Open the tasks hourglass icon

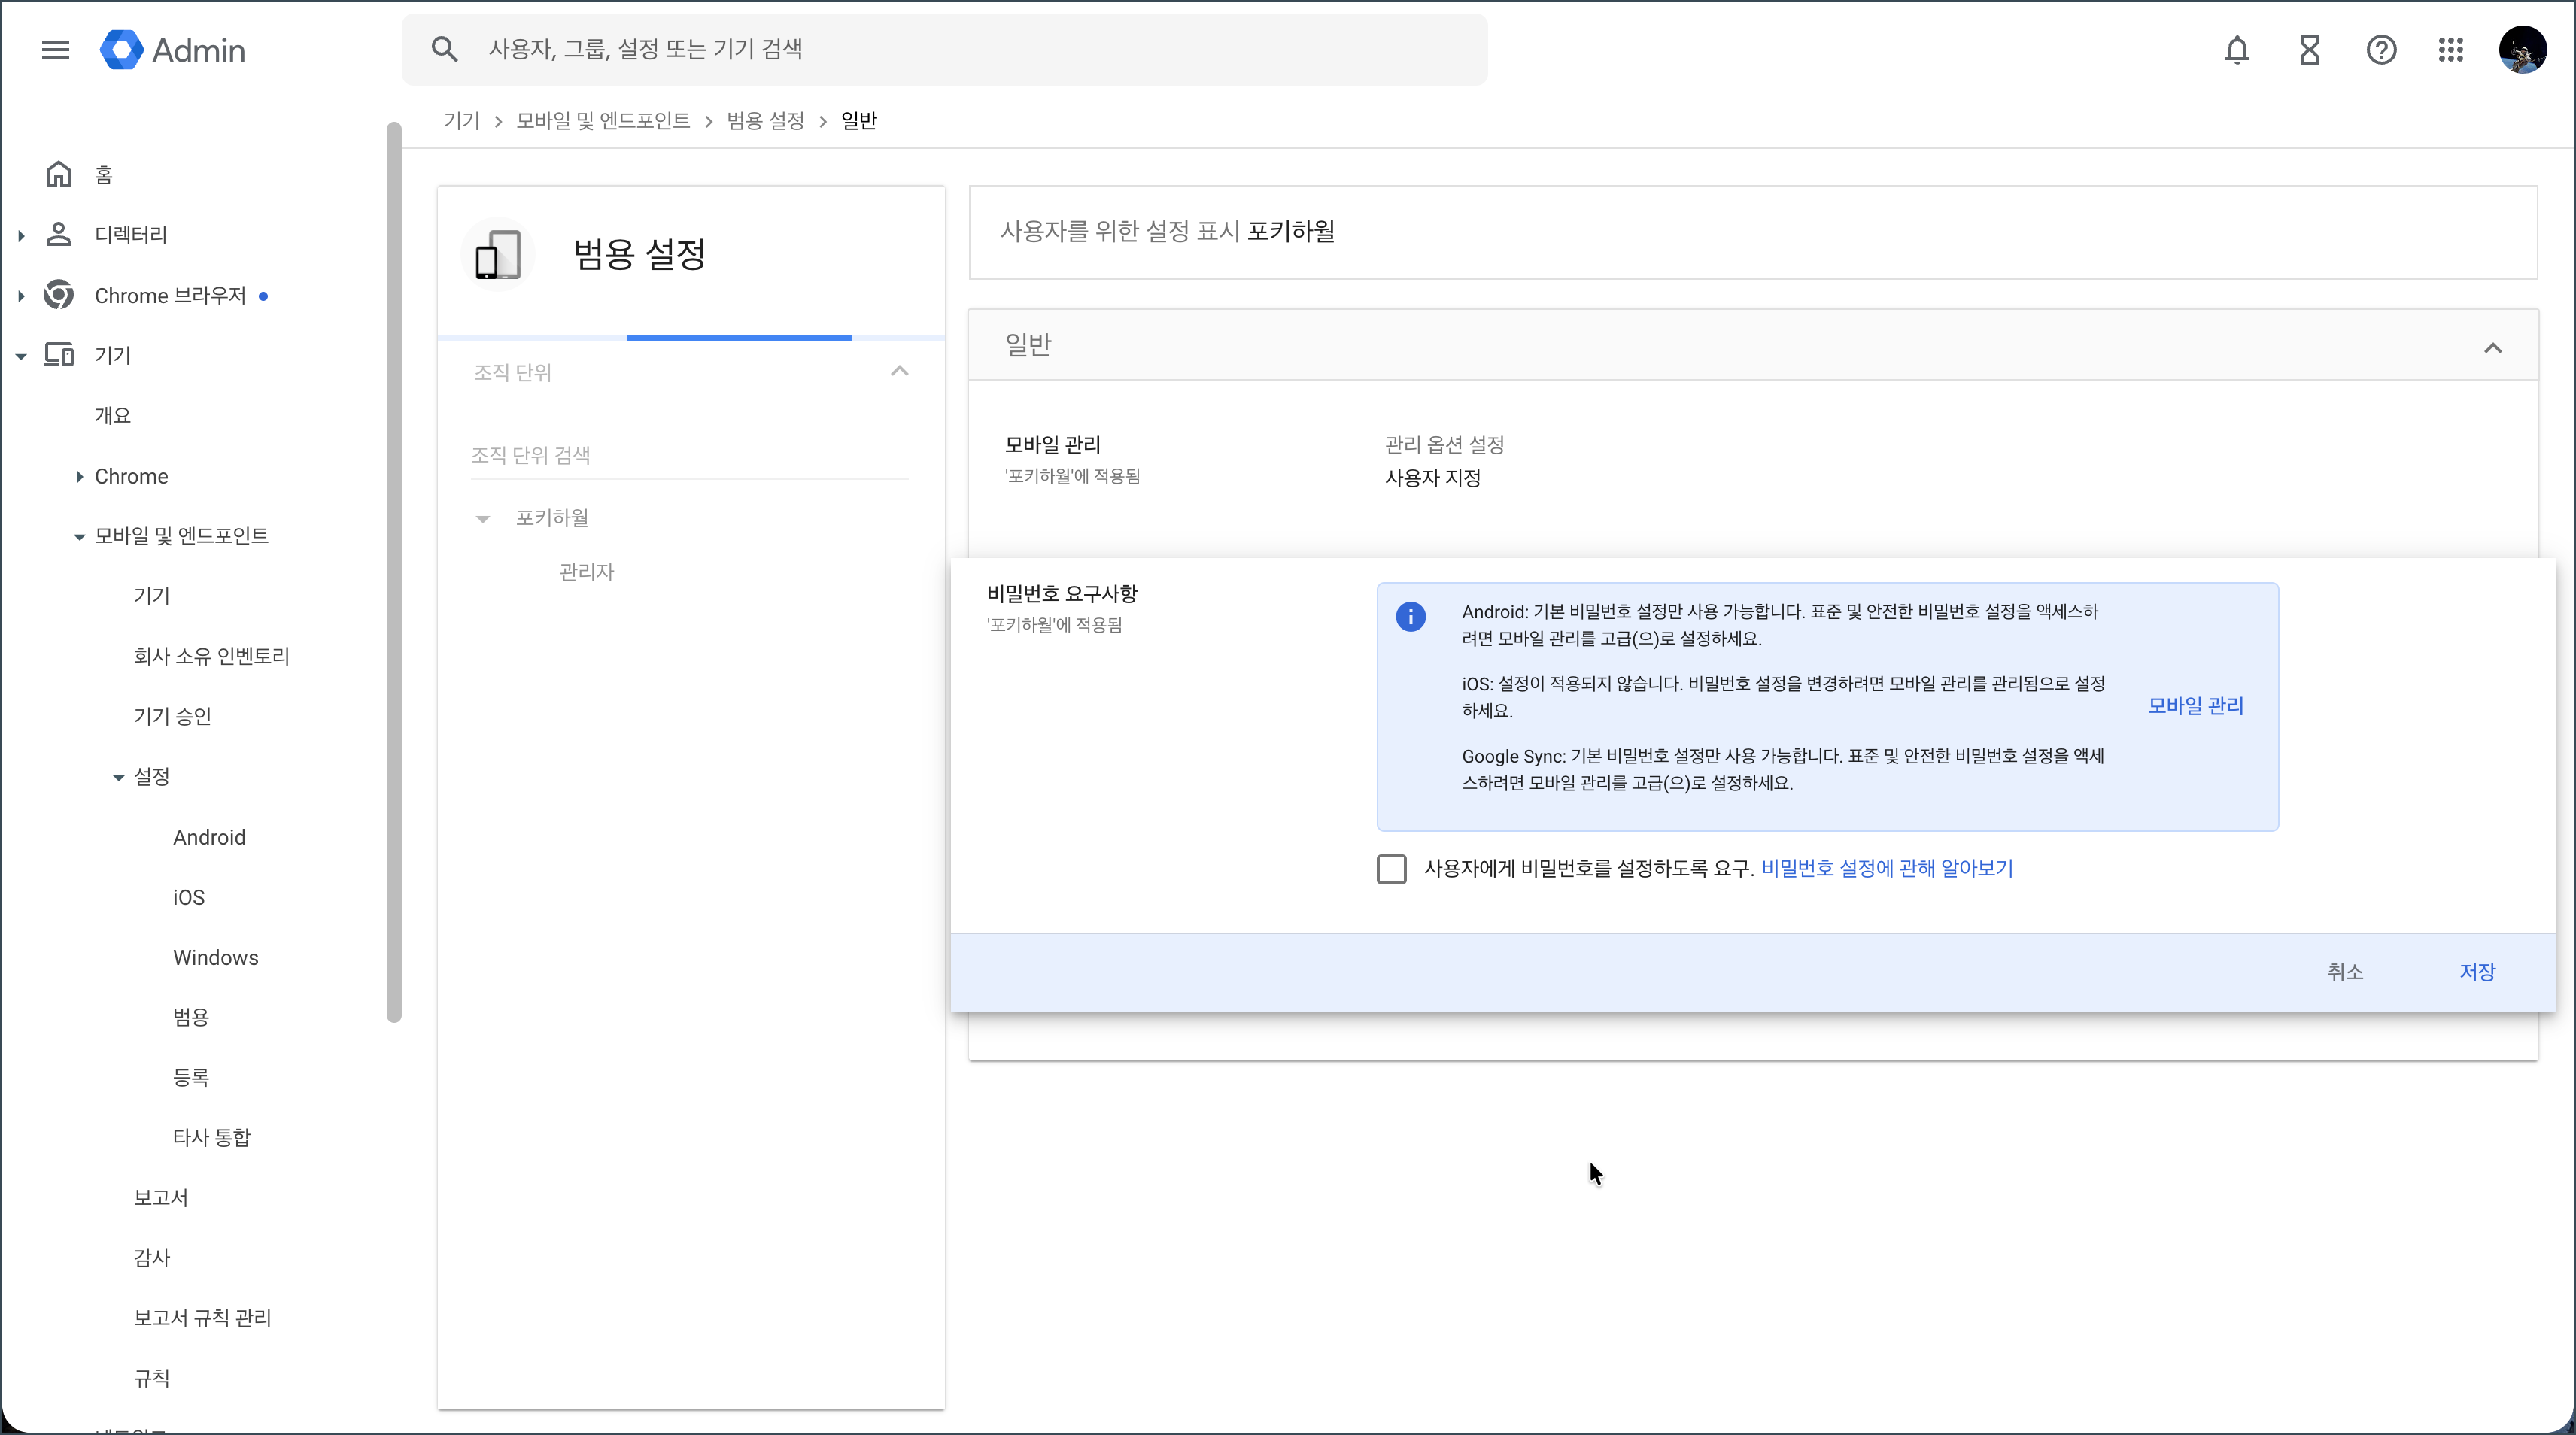[x=2309, y=50]
